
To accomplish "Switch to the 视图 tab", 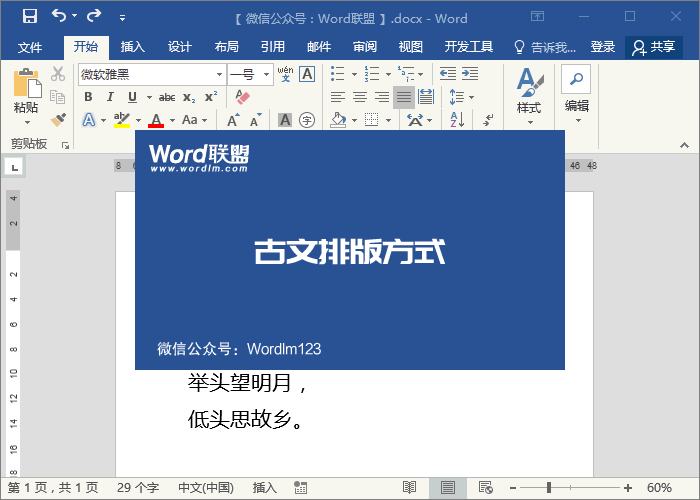I will pos(411,47).
